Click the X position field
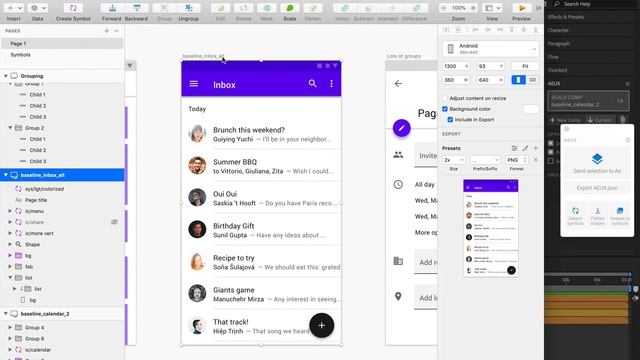 click(456, 66)
